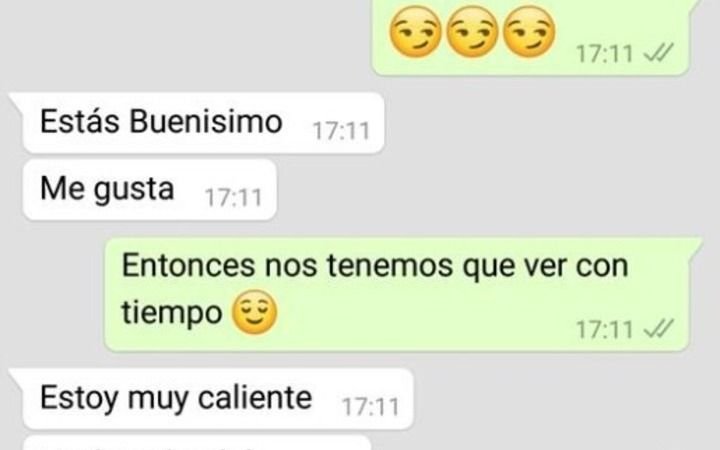The width and height of the screenshot is (720, 450).
Task: Click double check marks in the emoji-only bubble
Action: point(658,52)
